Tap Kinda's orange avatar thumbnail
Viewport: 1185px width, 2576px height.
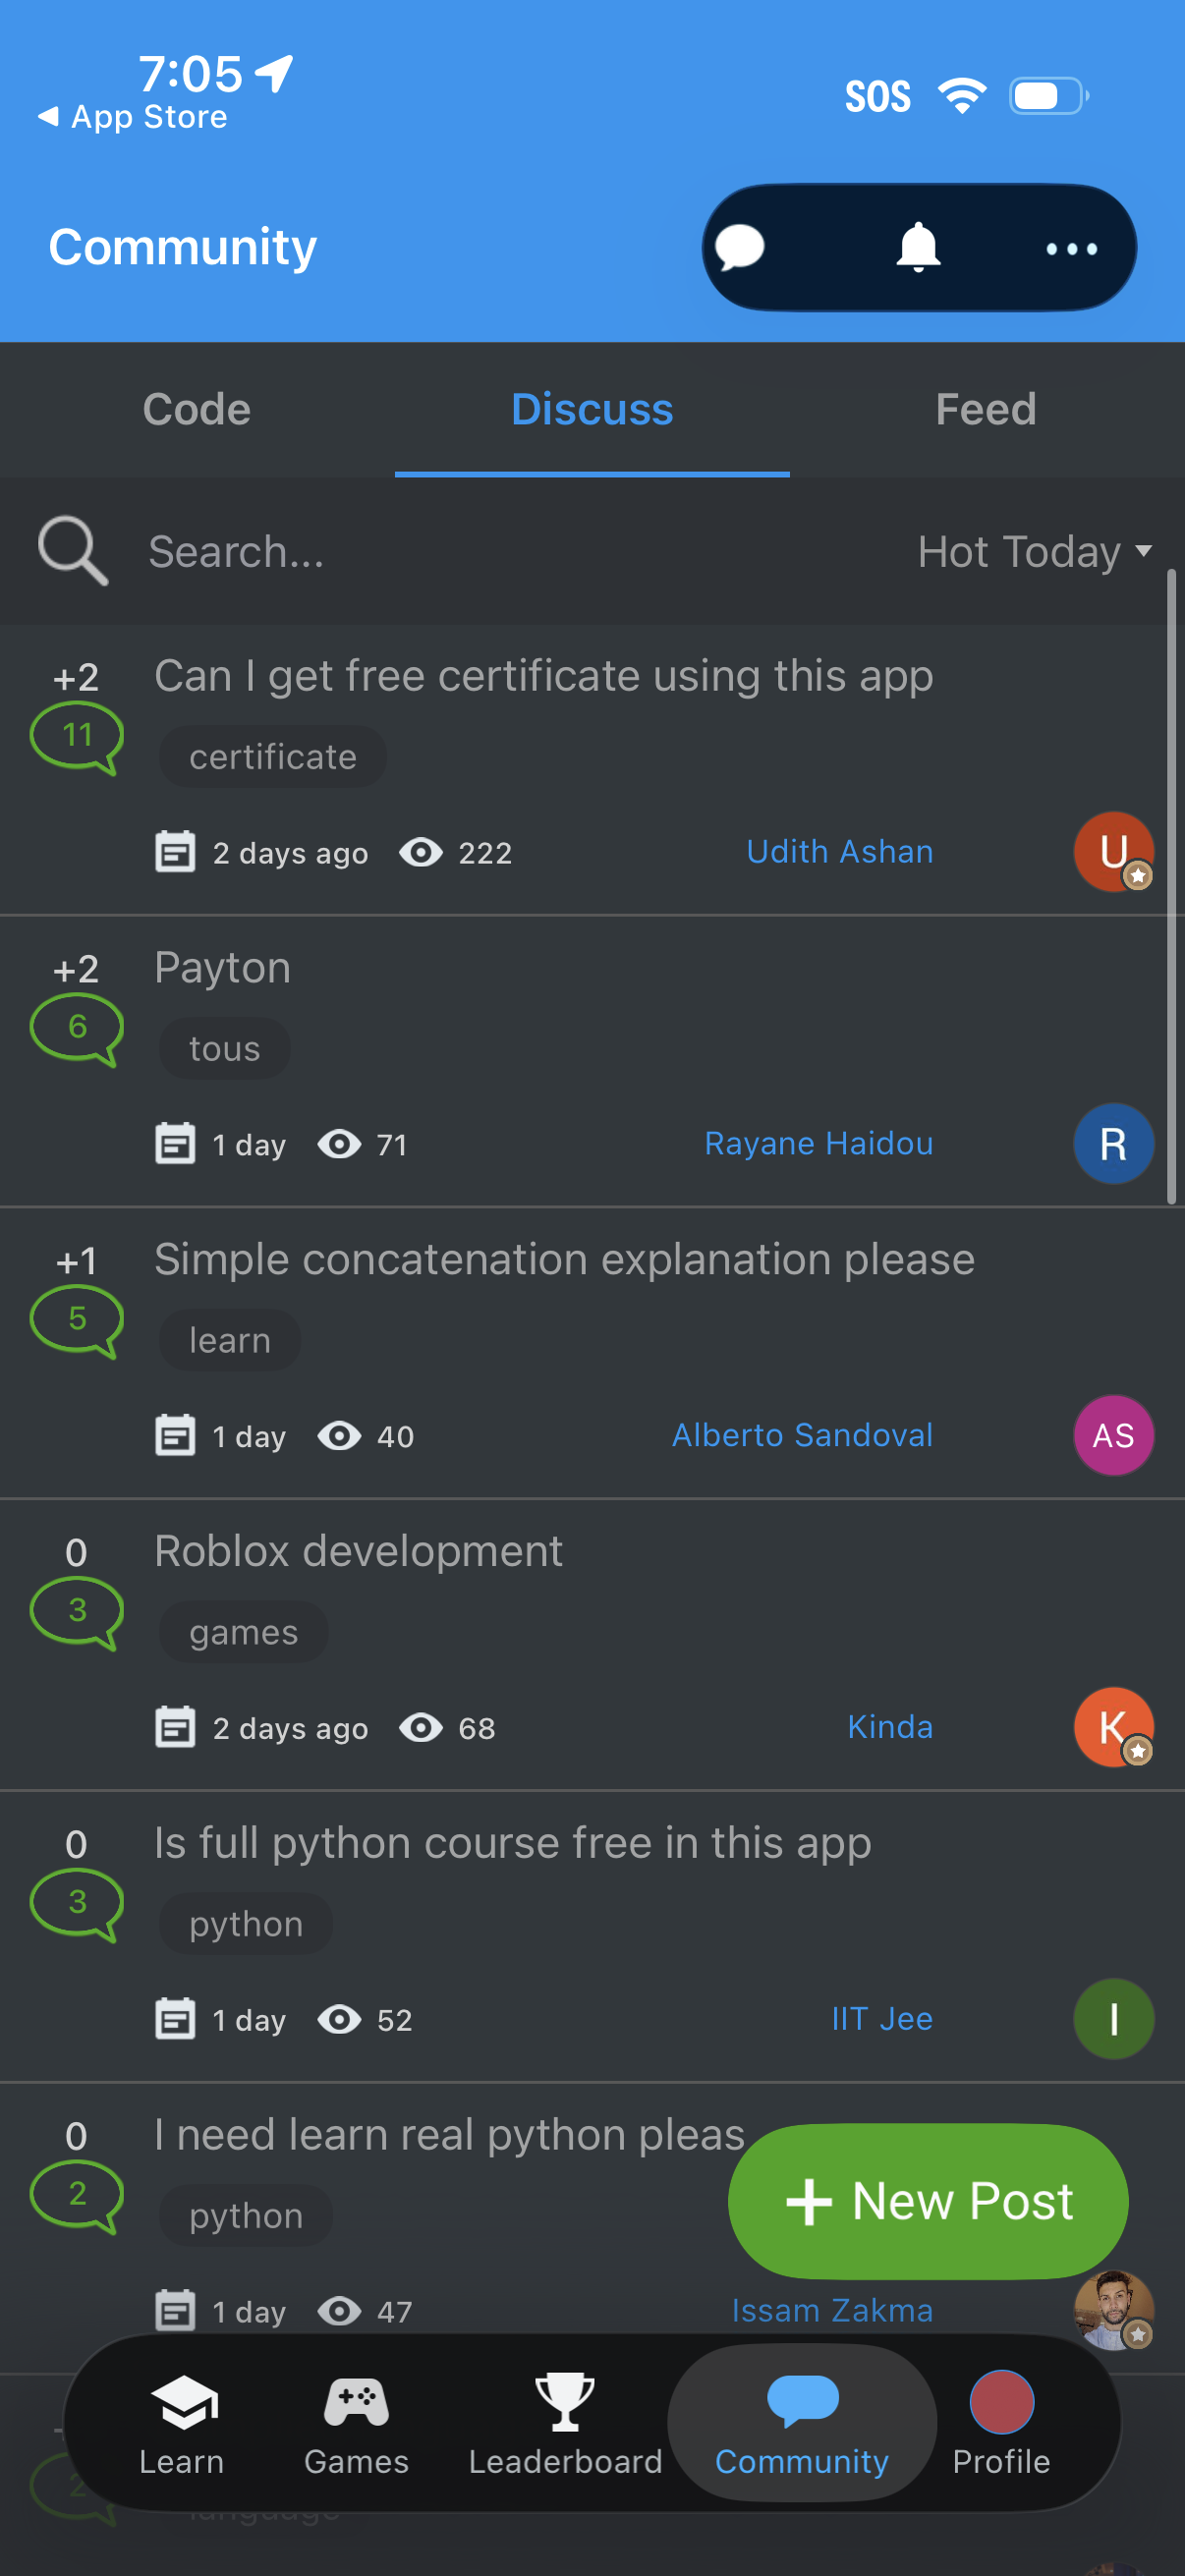point(1112,1727)
